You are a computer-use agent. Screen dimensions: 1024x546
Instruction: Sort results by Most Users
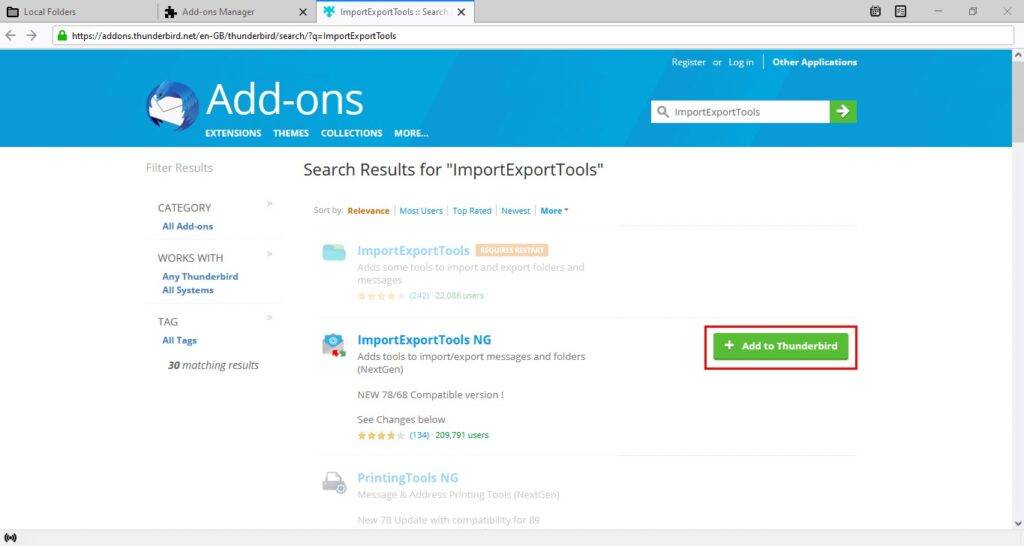pos(421,211)
